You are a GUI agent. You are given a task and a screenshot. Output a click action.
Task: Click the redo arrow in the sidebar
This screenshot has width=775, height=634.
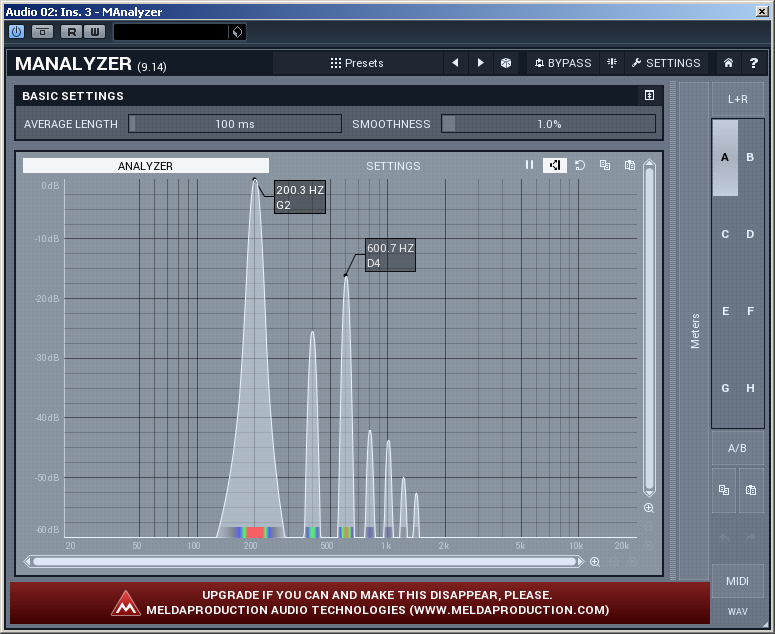pos(751,537)
